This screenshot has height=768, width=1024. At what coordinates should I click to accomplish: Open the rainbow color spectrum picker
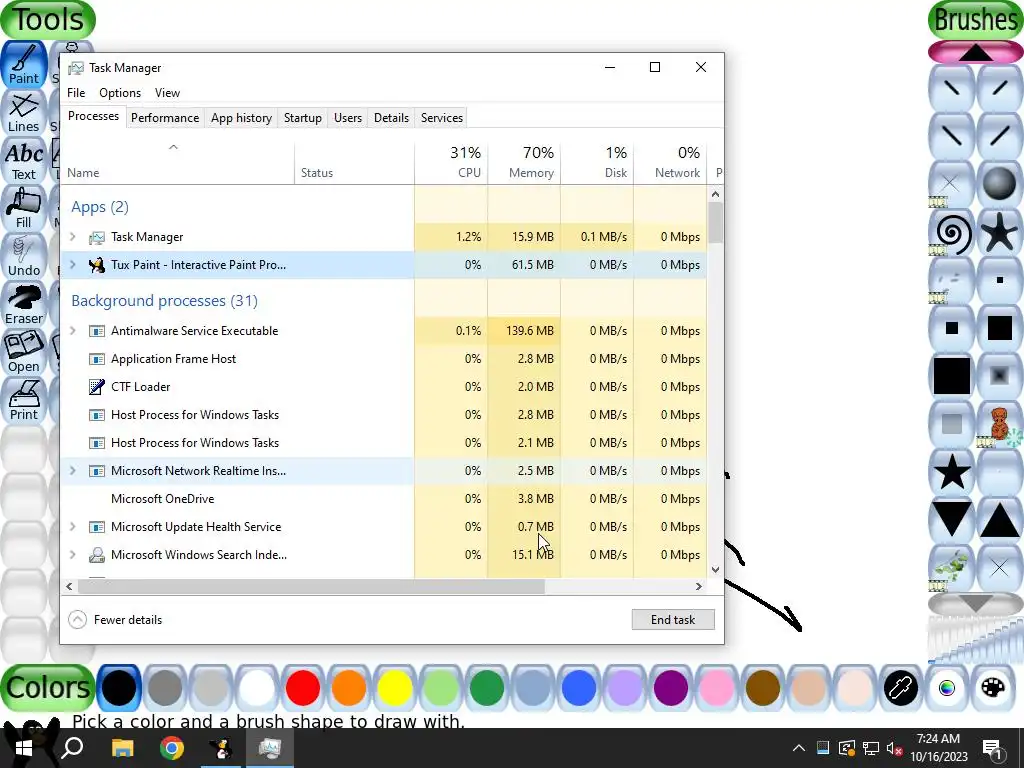point(947,688)
